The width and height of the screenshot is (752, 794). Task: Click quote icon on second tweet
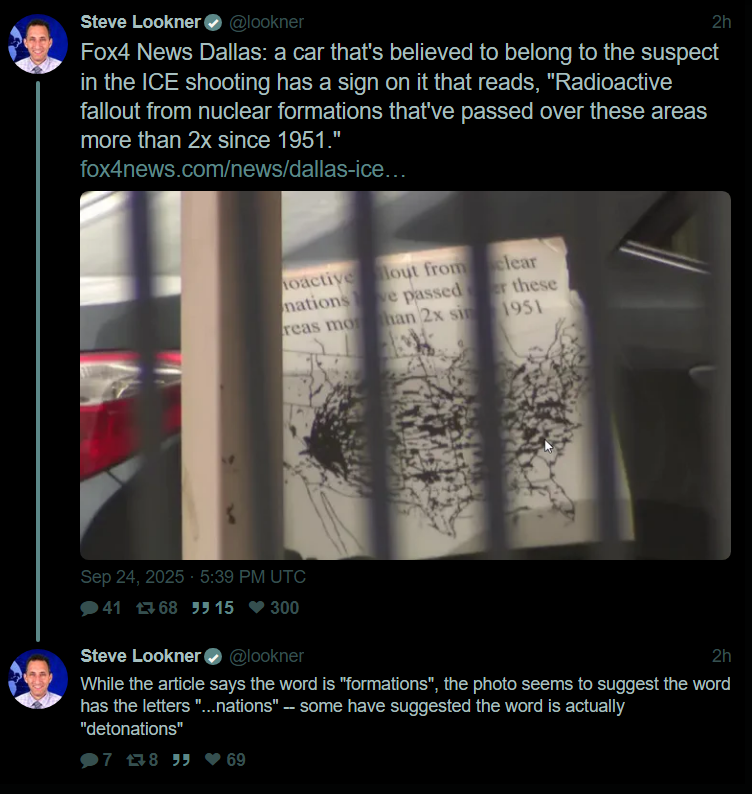pos(181,760)
